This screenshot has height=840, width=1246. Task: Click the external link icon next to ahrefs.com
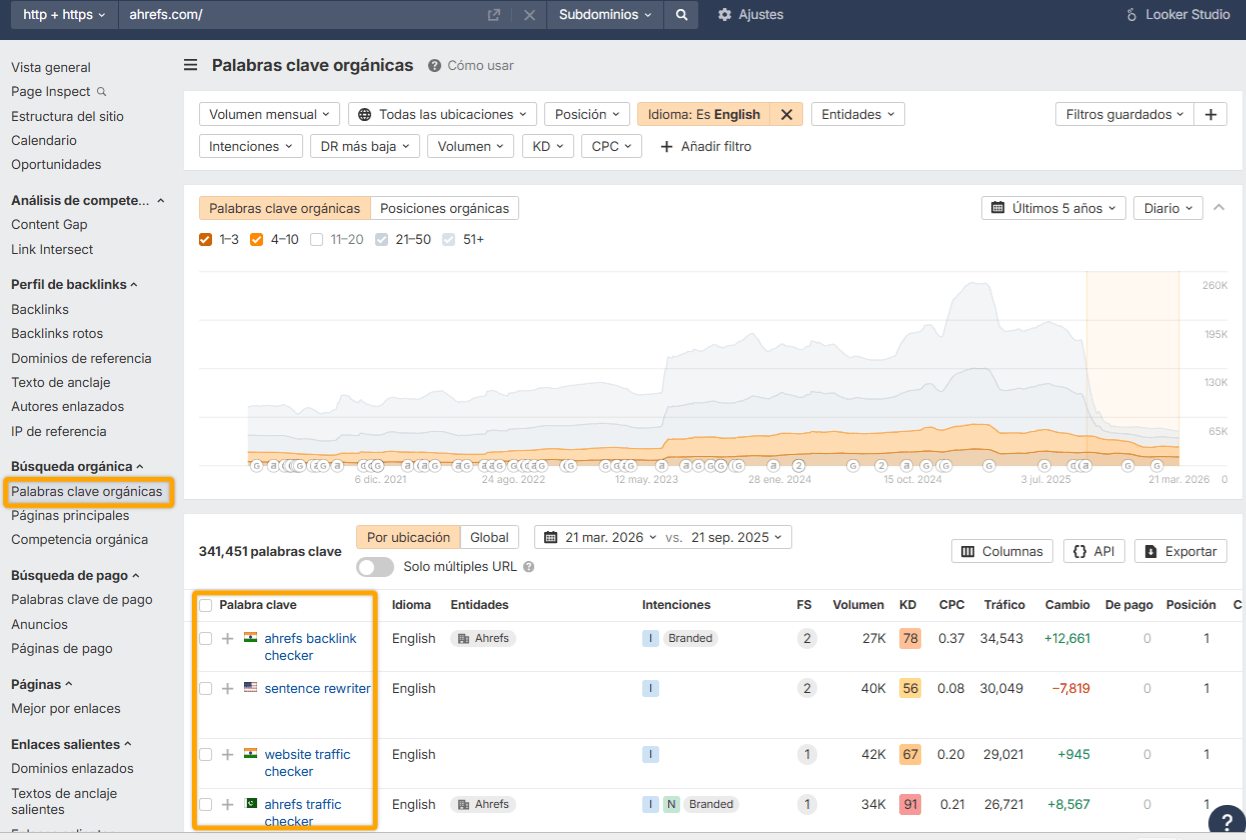[x=493, y=15]
